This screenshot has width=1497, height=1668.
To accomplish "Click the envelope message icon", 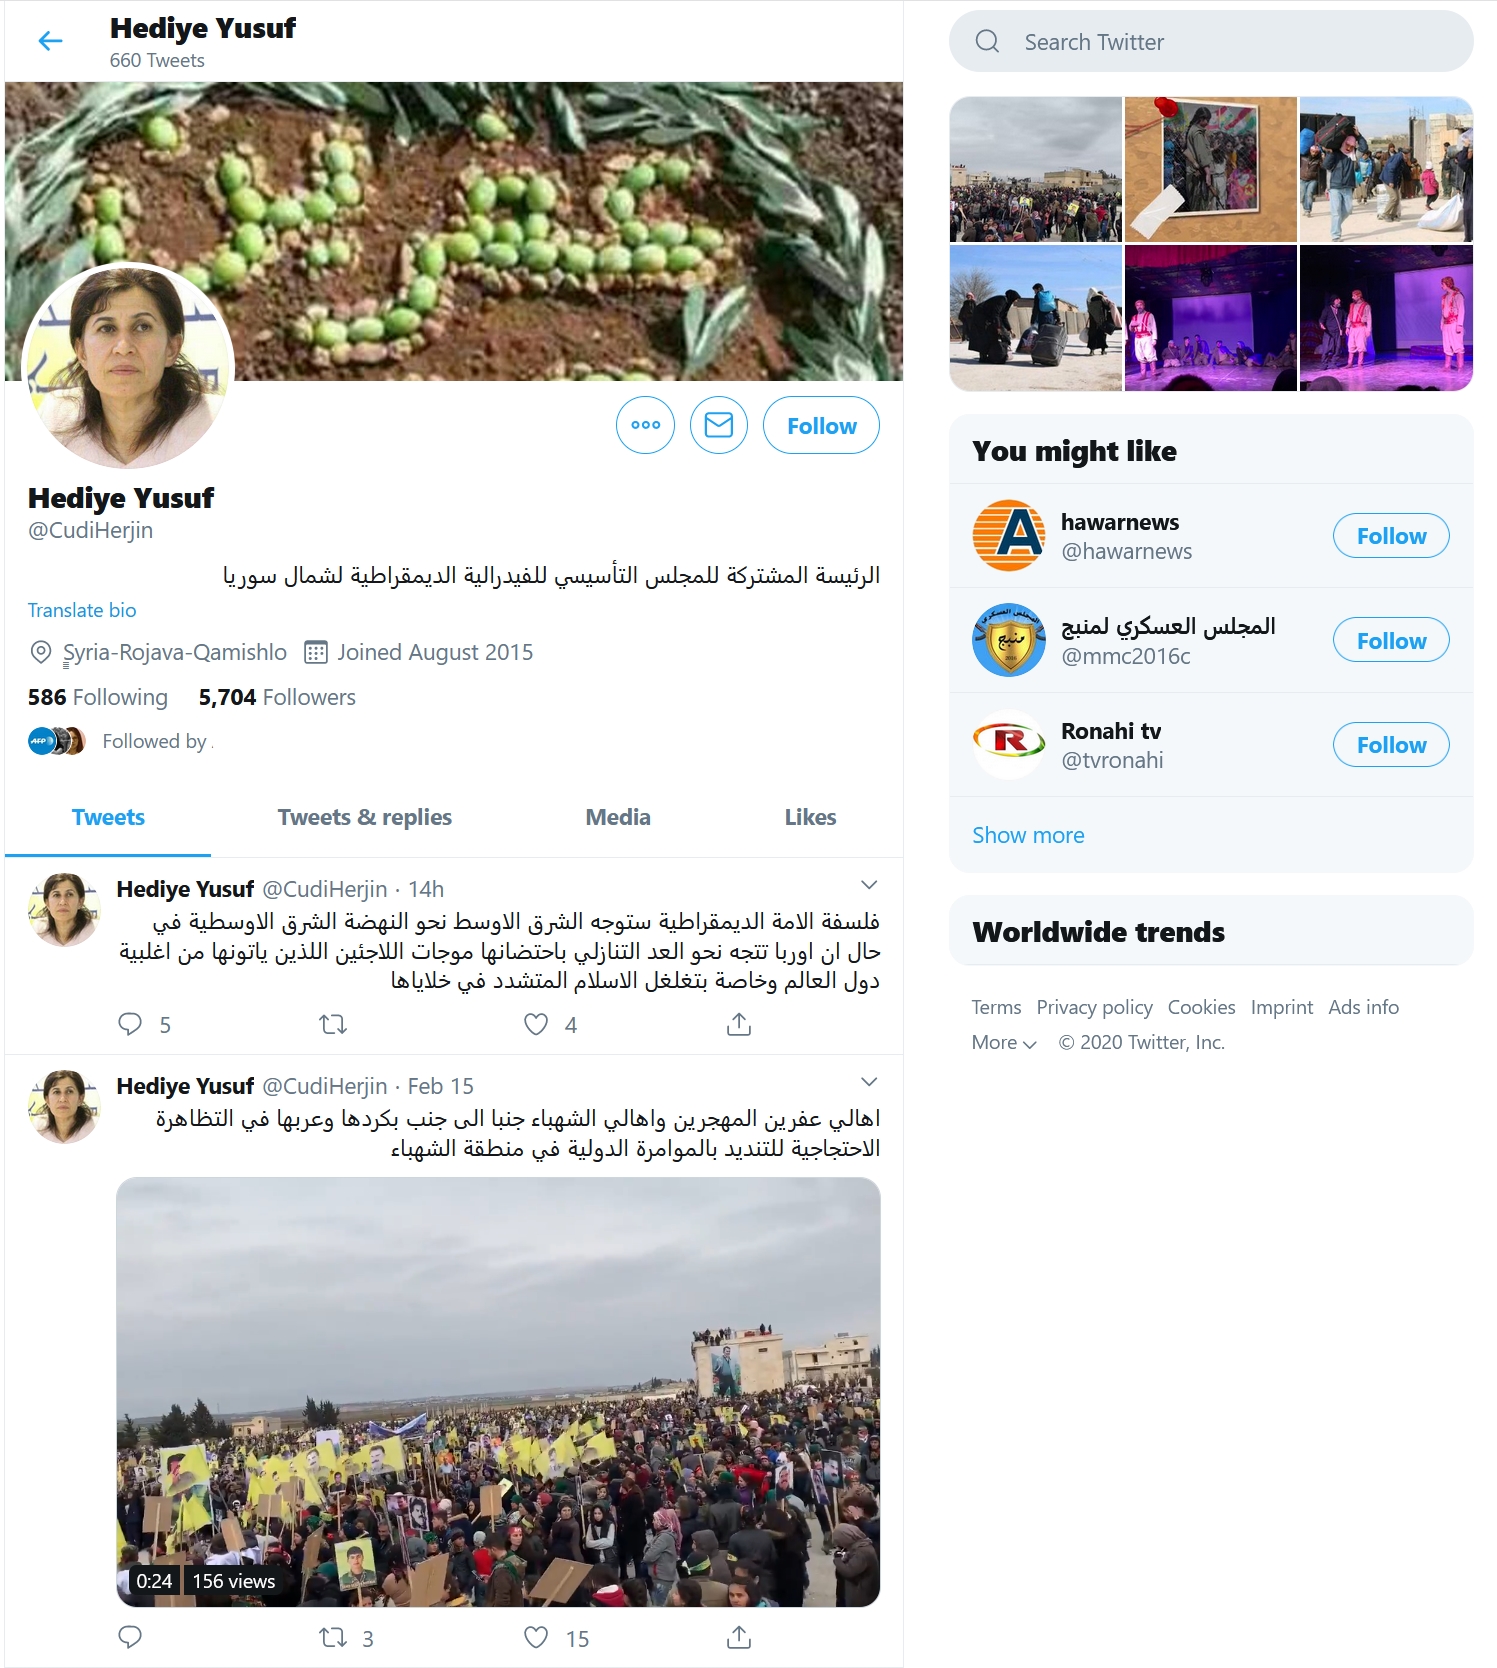I will pyautogui.click(x=719, y=425).
